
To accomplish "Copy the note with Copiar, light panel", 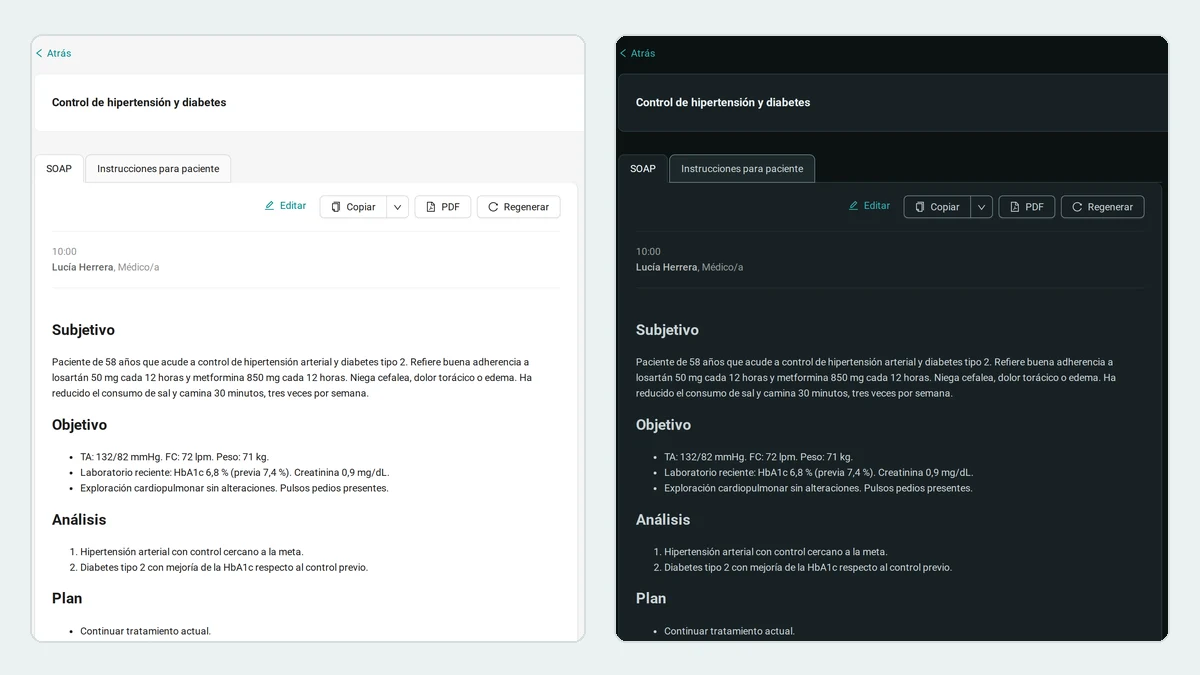I will click(353, 207).
